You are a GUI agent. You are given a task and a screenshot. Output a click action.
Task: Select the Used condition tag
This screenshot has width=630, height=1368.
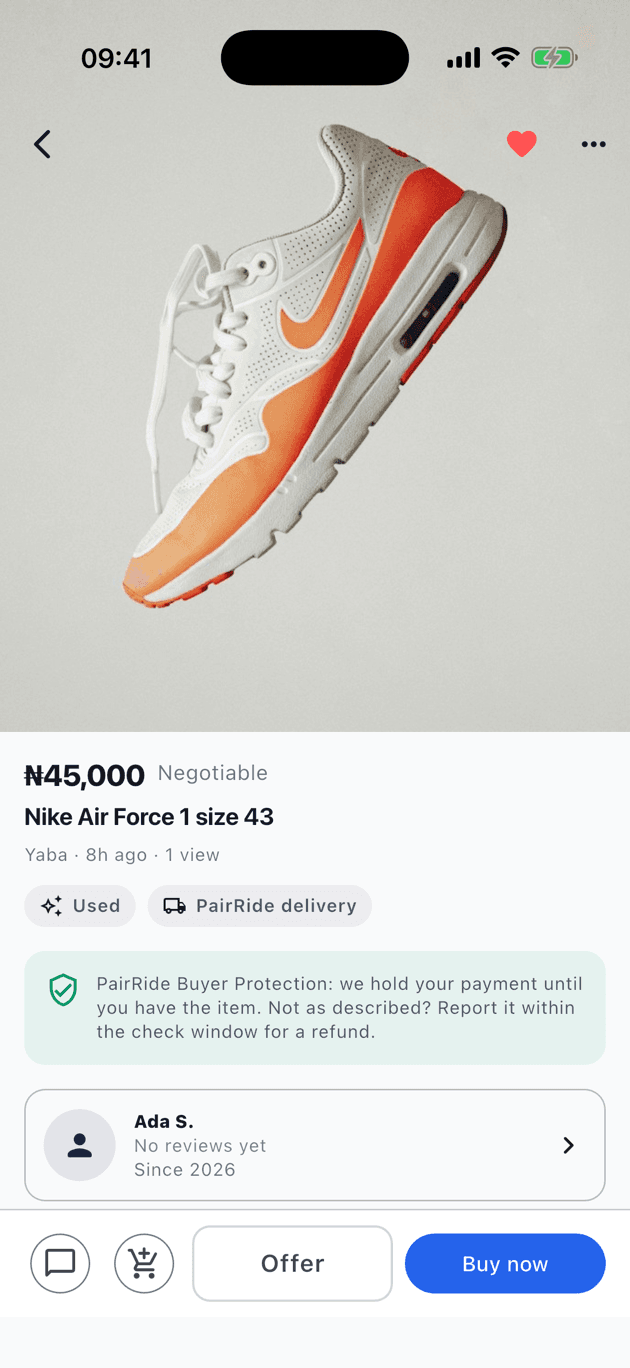(x=80, y=906)
